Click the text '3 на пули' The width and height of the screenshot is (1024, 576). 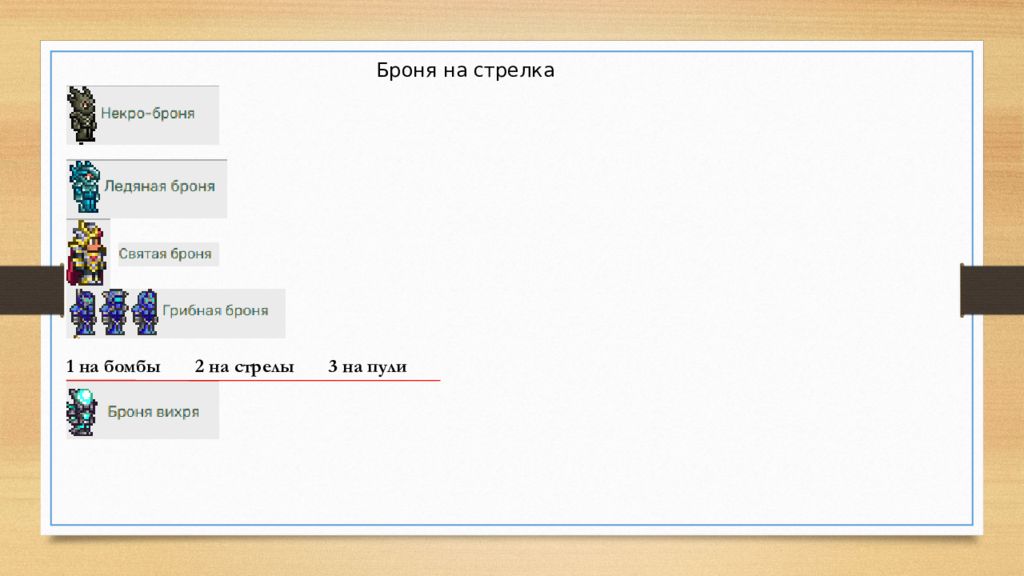(x=367, y=367)
